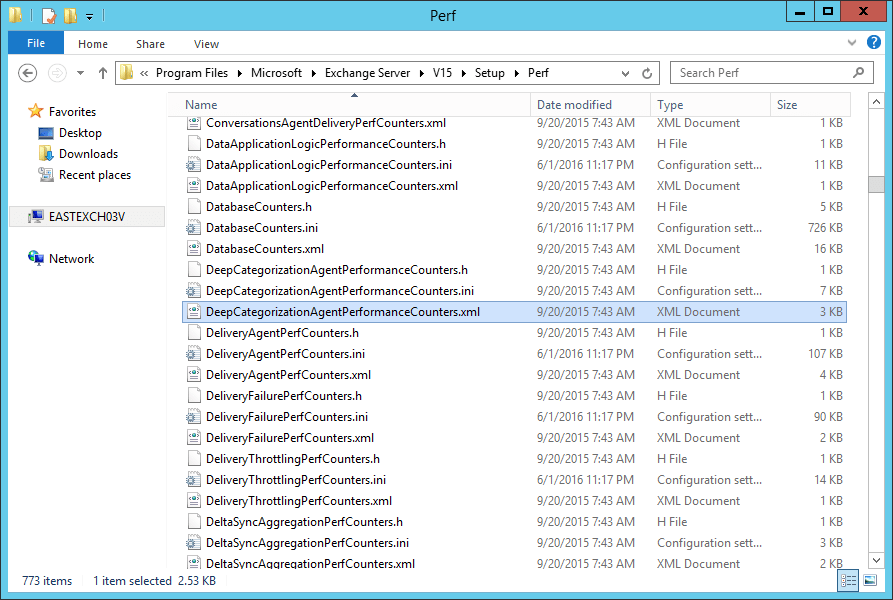Click the 726 KB size cell
This screenshot has width=893, height=600.
point(825,228)
